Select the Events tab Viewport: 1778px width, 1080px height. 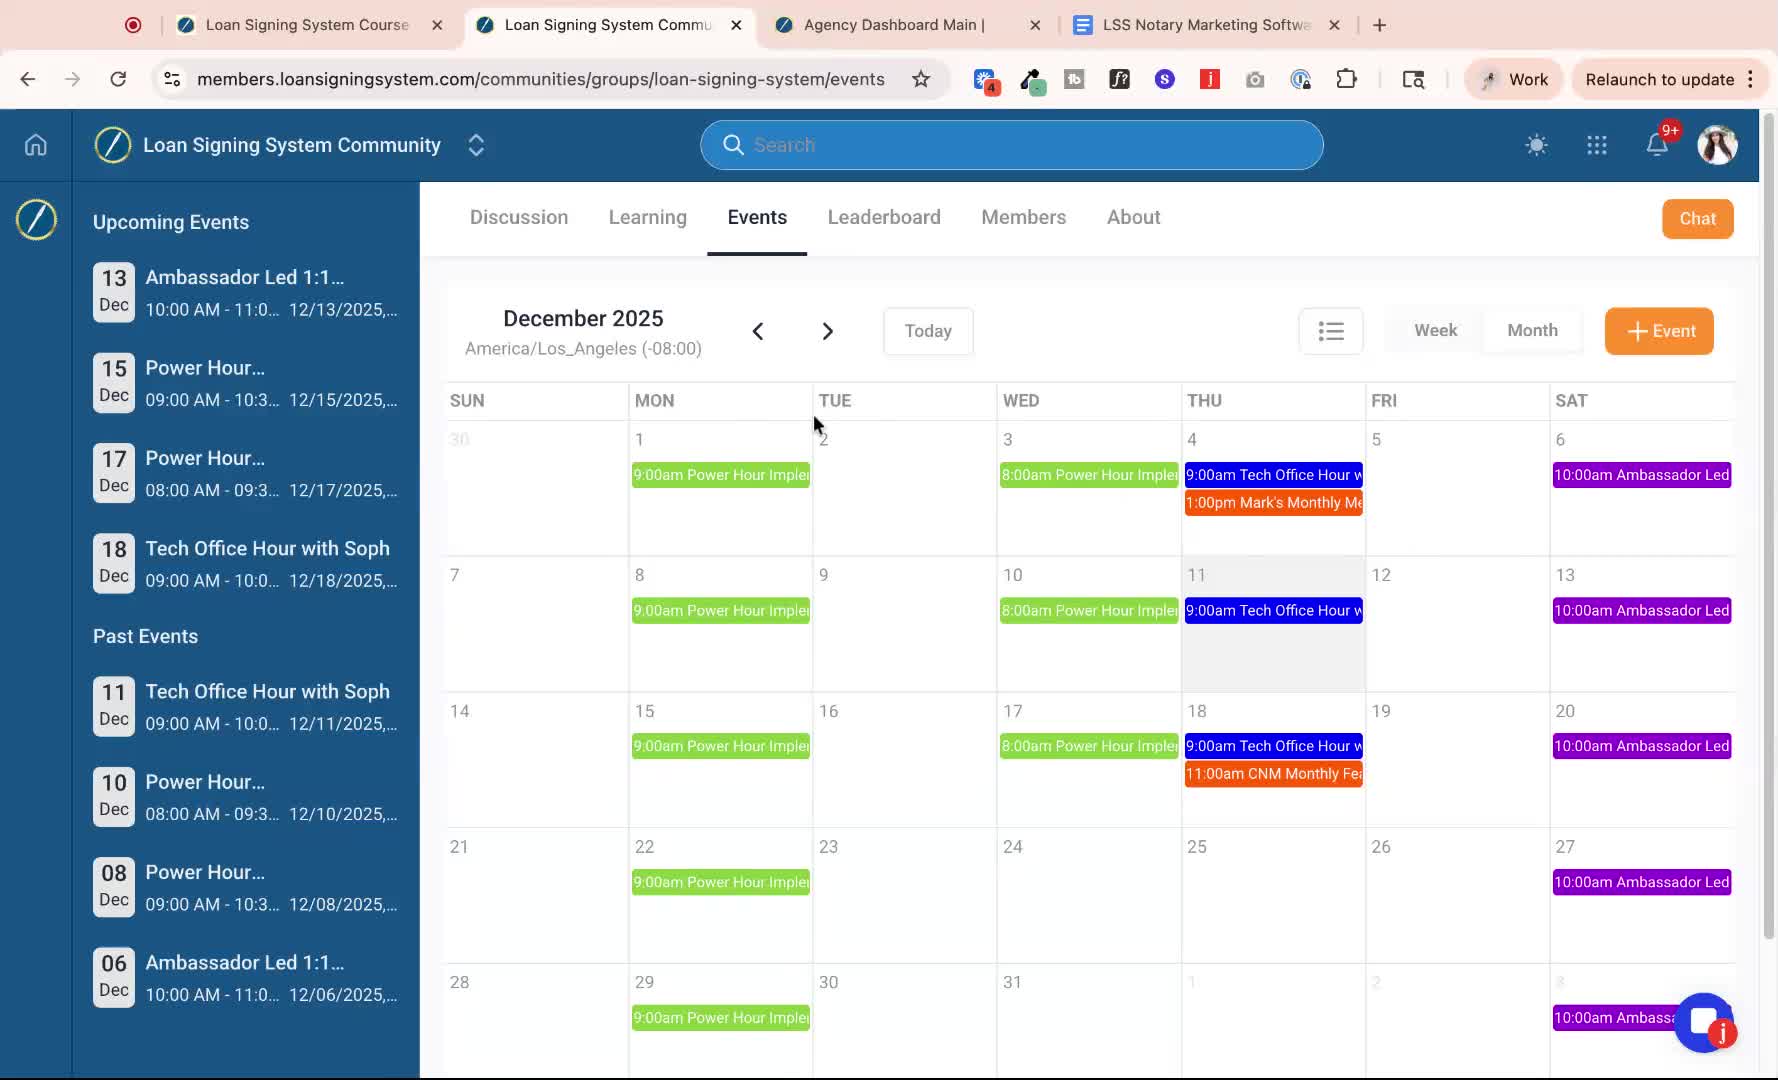coord(757,217)
